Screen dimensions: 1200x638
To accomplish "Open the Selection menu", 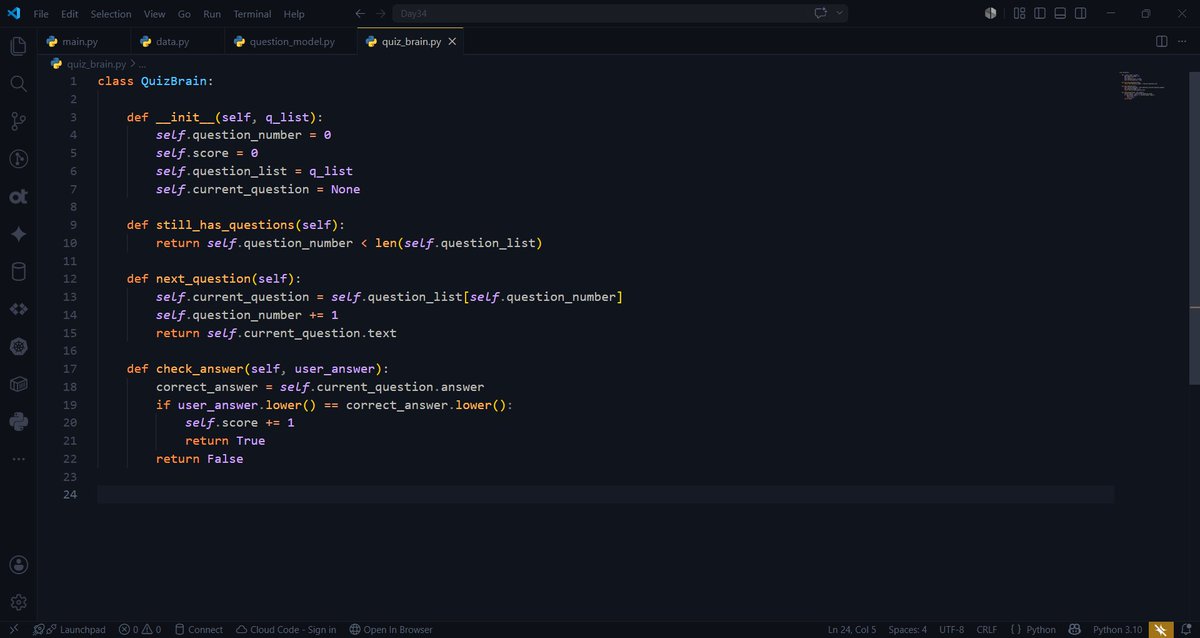I will (x=111, y=14).
